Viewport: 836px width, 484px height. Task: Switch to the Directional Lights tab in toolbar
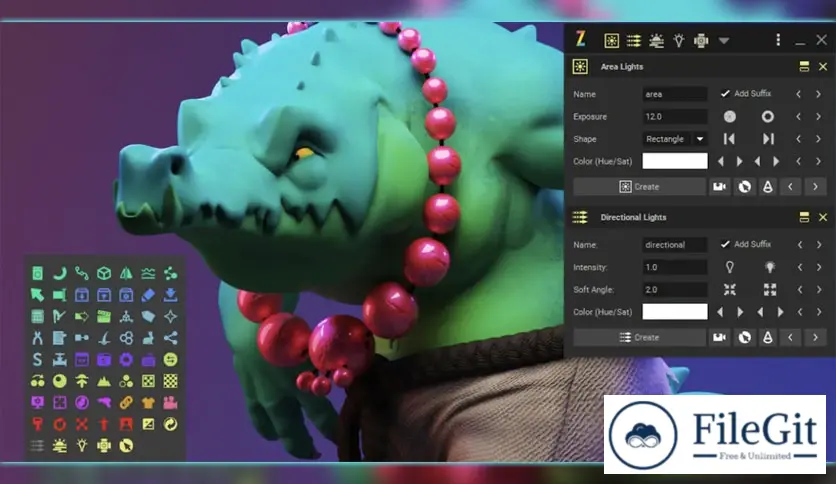coord(634,40)
